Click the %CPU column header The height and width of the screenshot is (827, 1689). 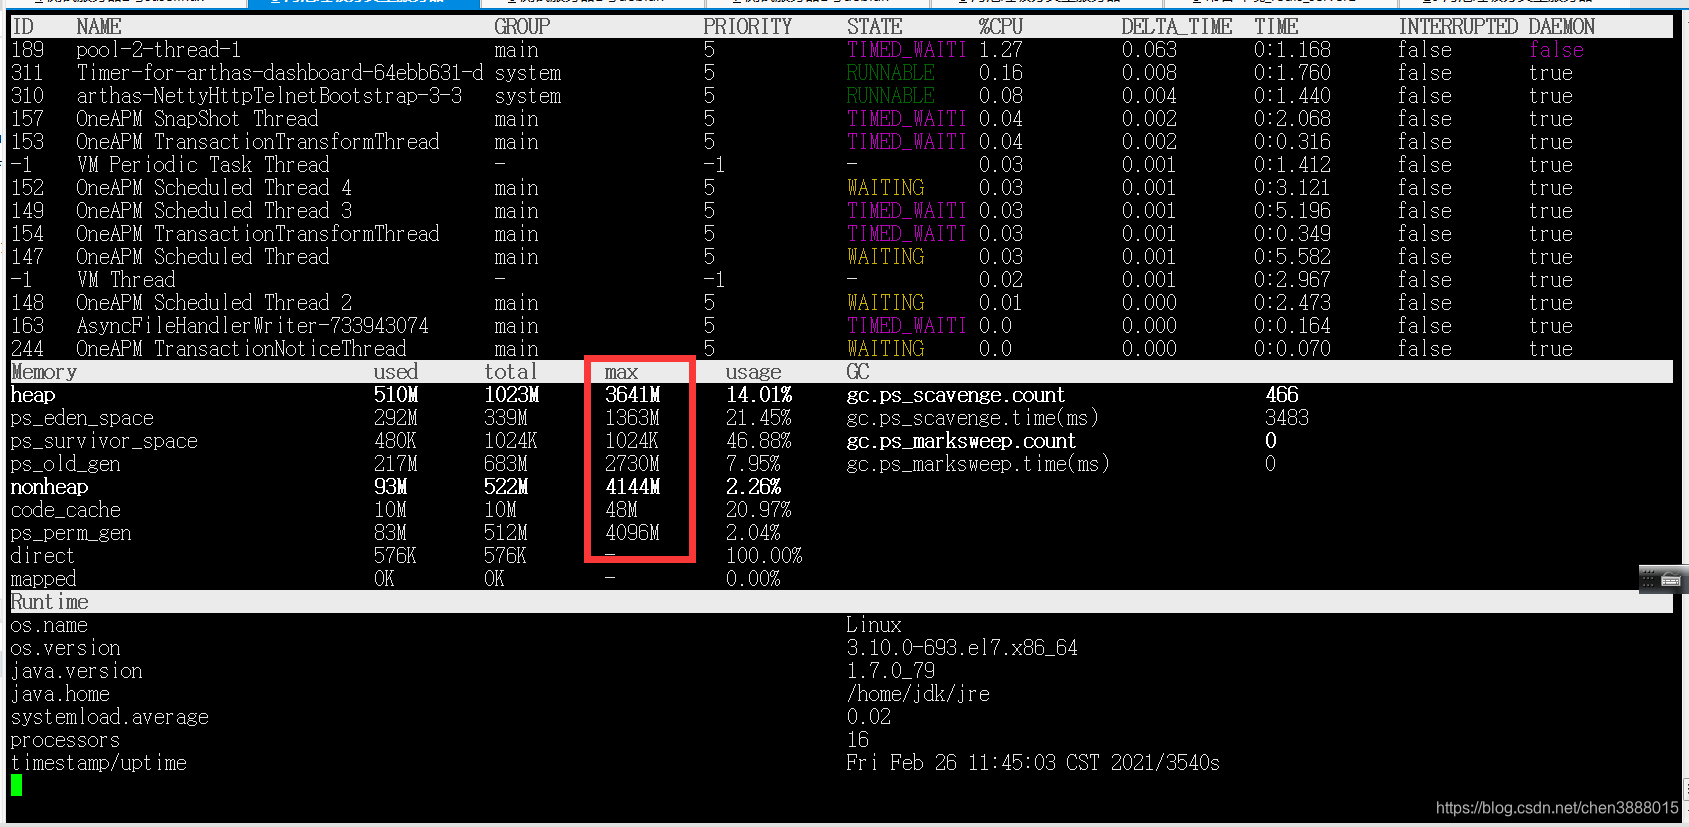(x=1000, y=27)
